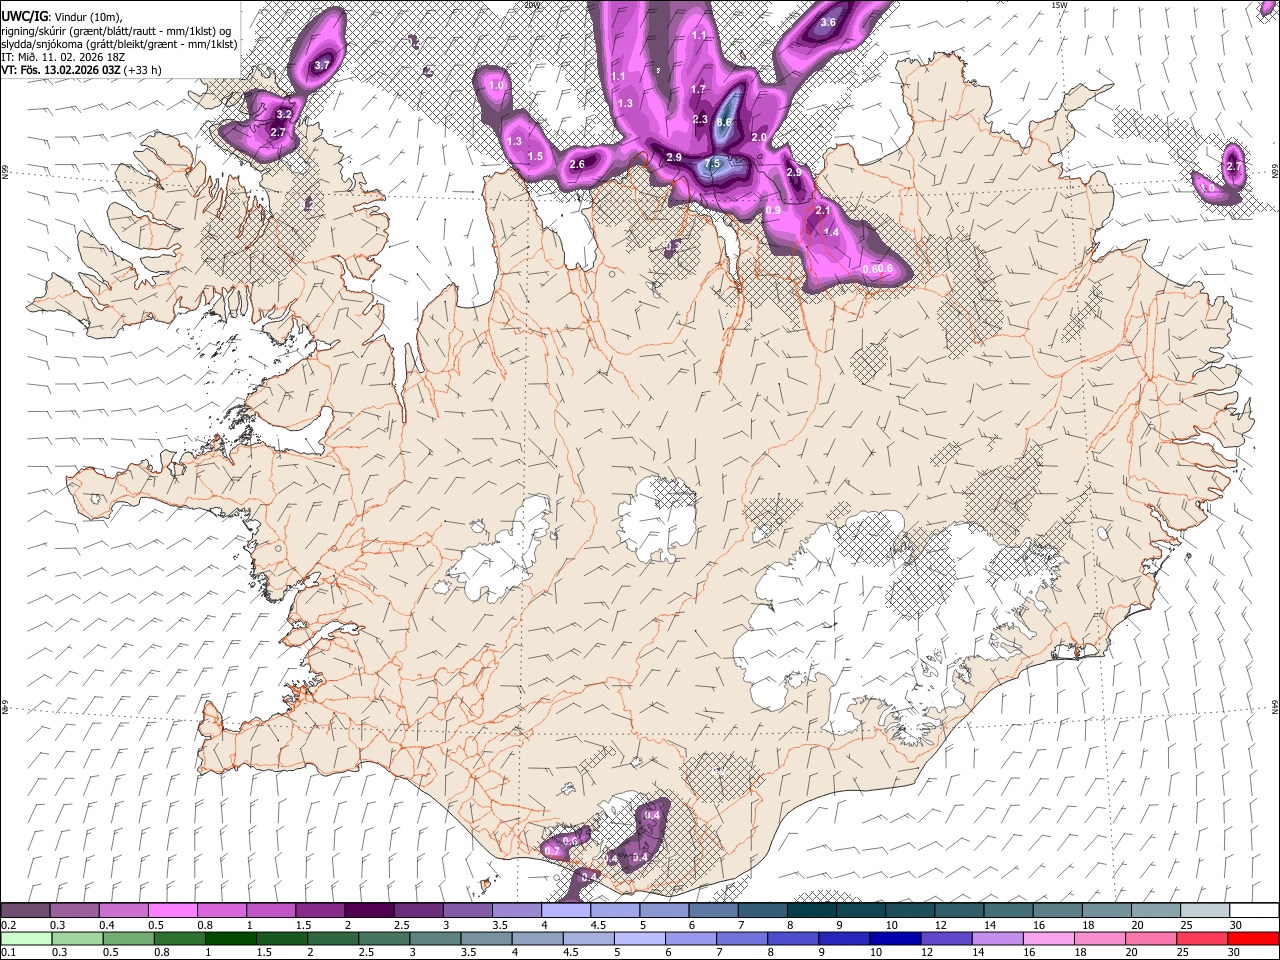The height and width of the screenshot is (960, 1280).
Task: Click the 0.1 label under the bottom legend
Action: tap(8, 952)
